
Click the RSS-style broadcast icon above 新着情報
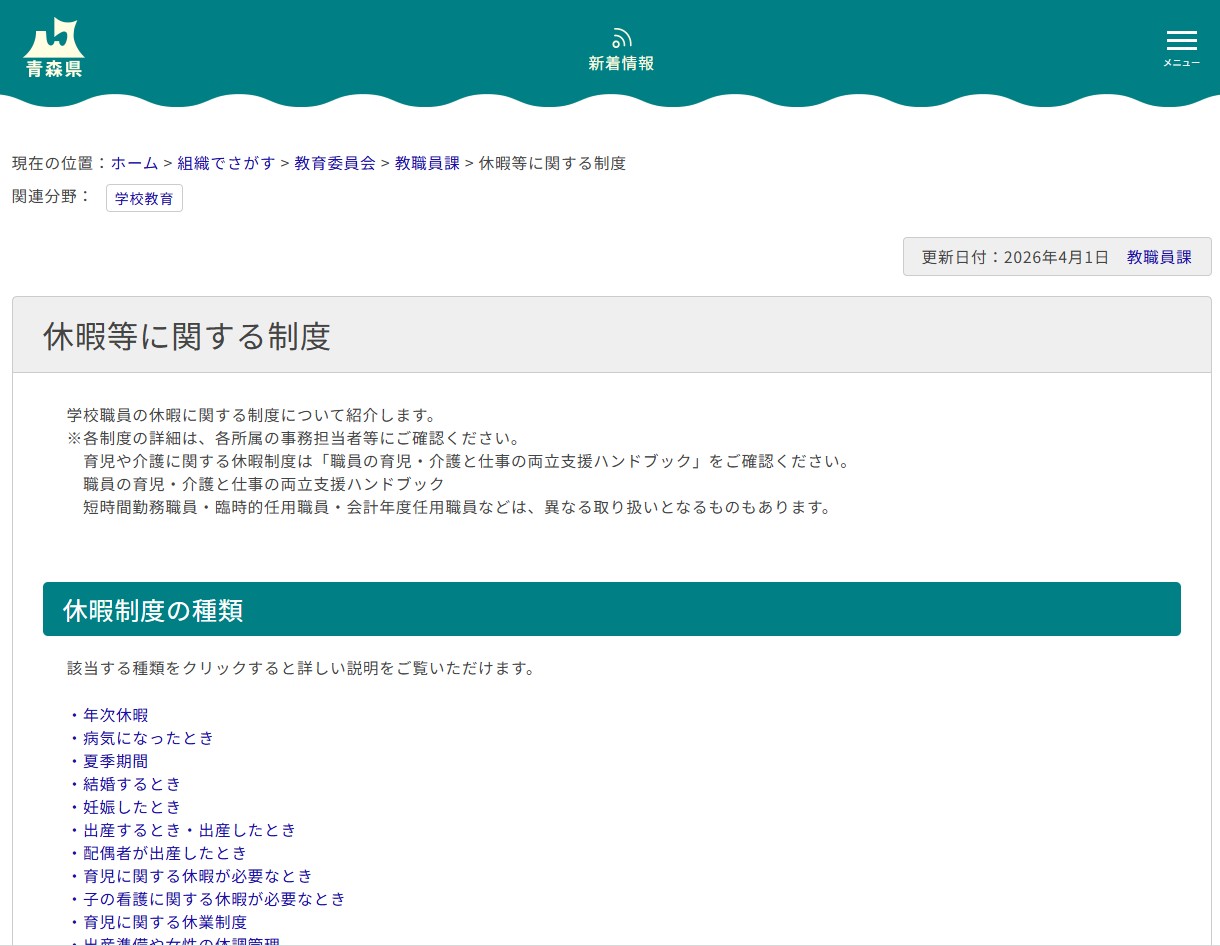(621, 38)
